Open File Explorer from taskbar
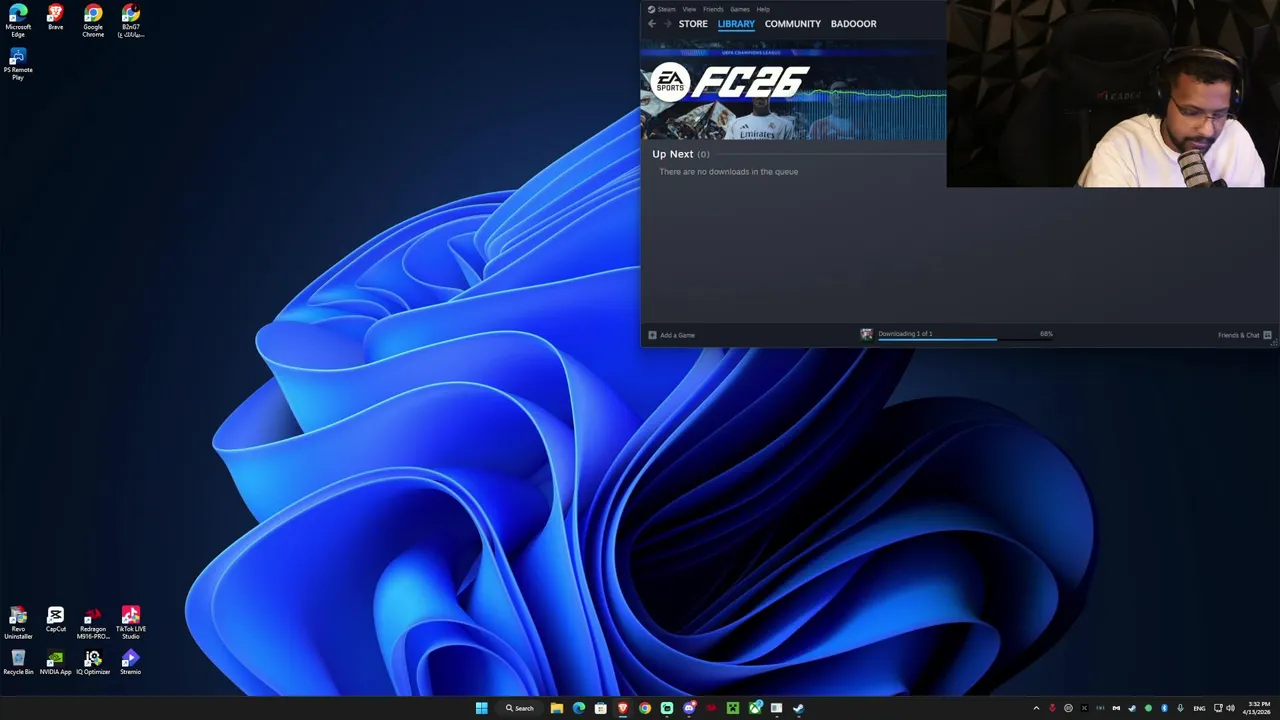This screenshot has width=1280, height=720. 557,708
